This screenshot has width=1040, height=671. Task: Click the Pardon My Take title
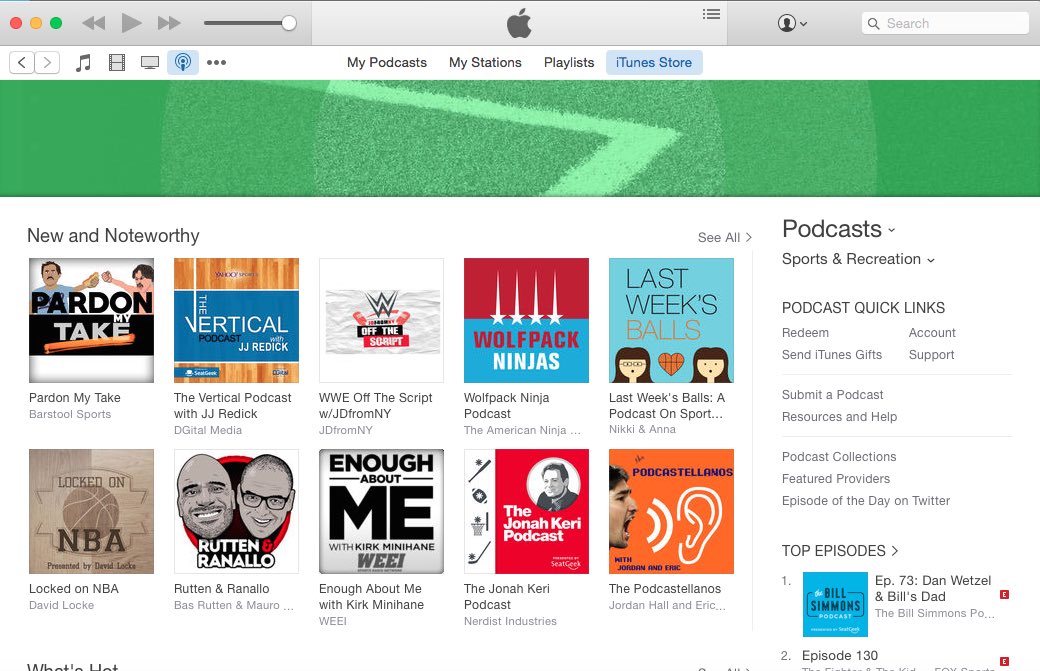pyautogui.click(x=75, y=398)
